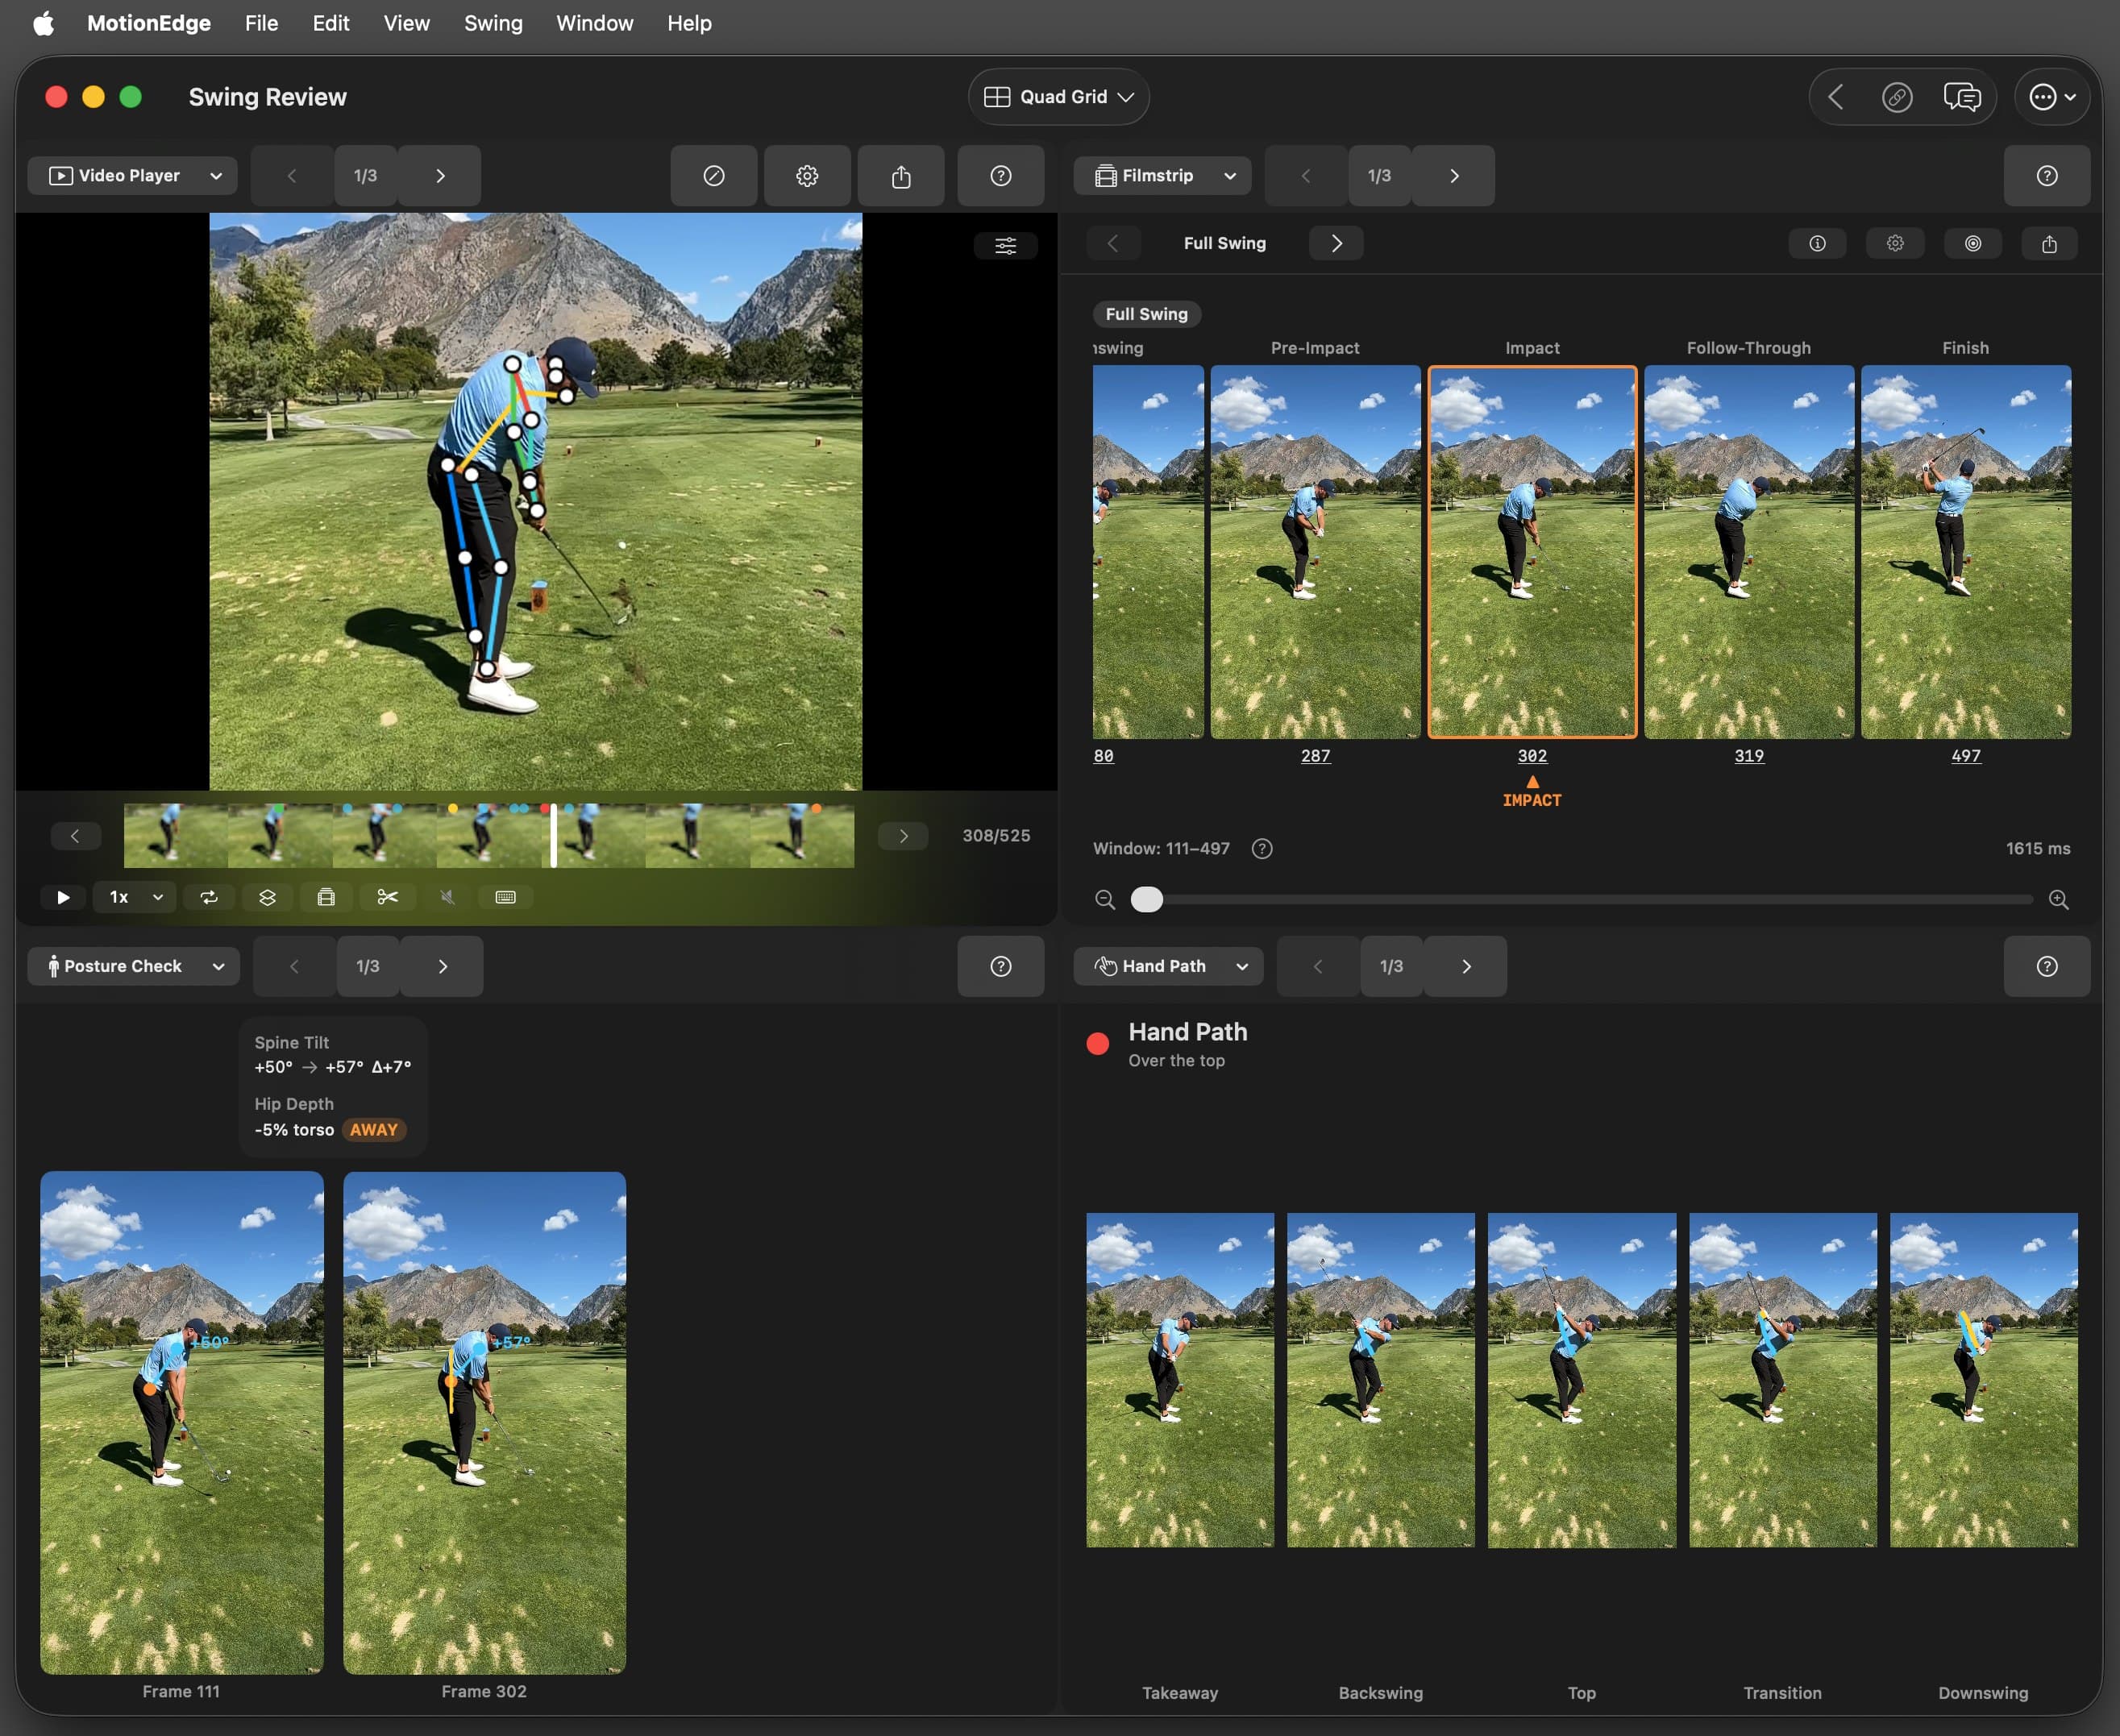The height and width of the screenshot is (1736, 2120).
Task: Toggle the muted speaker icon
Action: 447,897
